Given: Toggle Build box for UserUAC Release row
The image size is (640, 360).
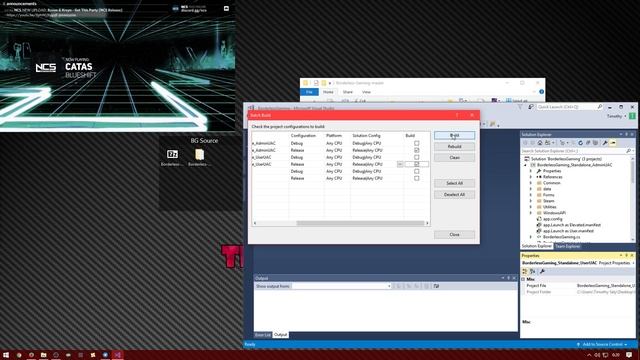Looking at the screenshot, I should (x=416, y=164).
